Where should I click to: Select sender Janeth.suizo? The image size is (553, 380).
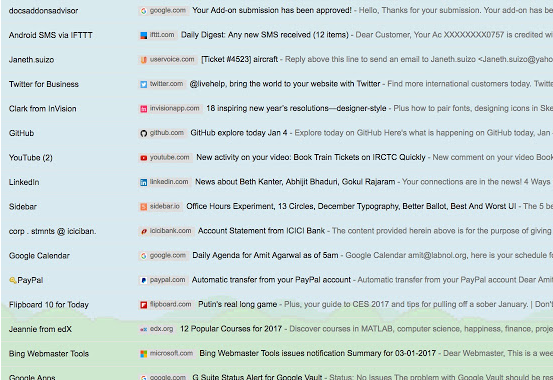31,60
